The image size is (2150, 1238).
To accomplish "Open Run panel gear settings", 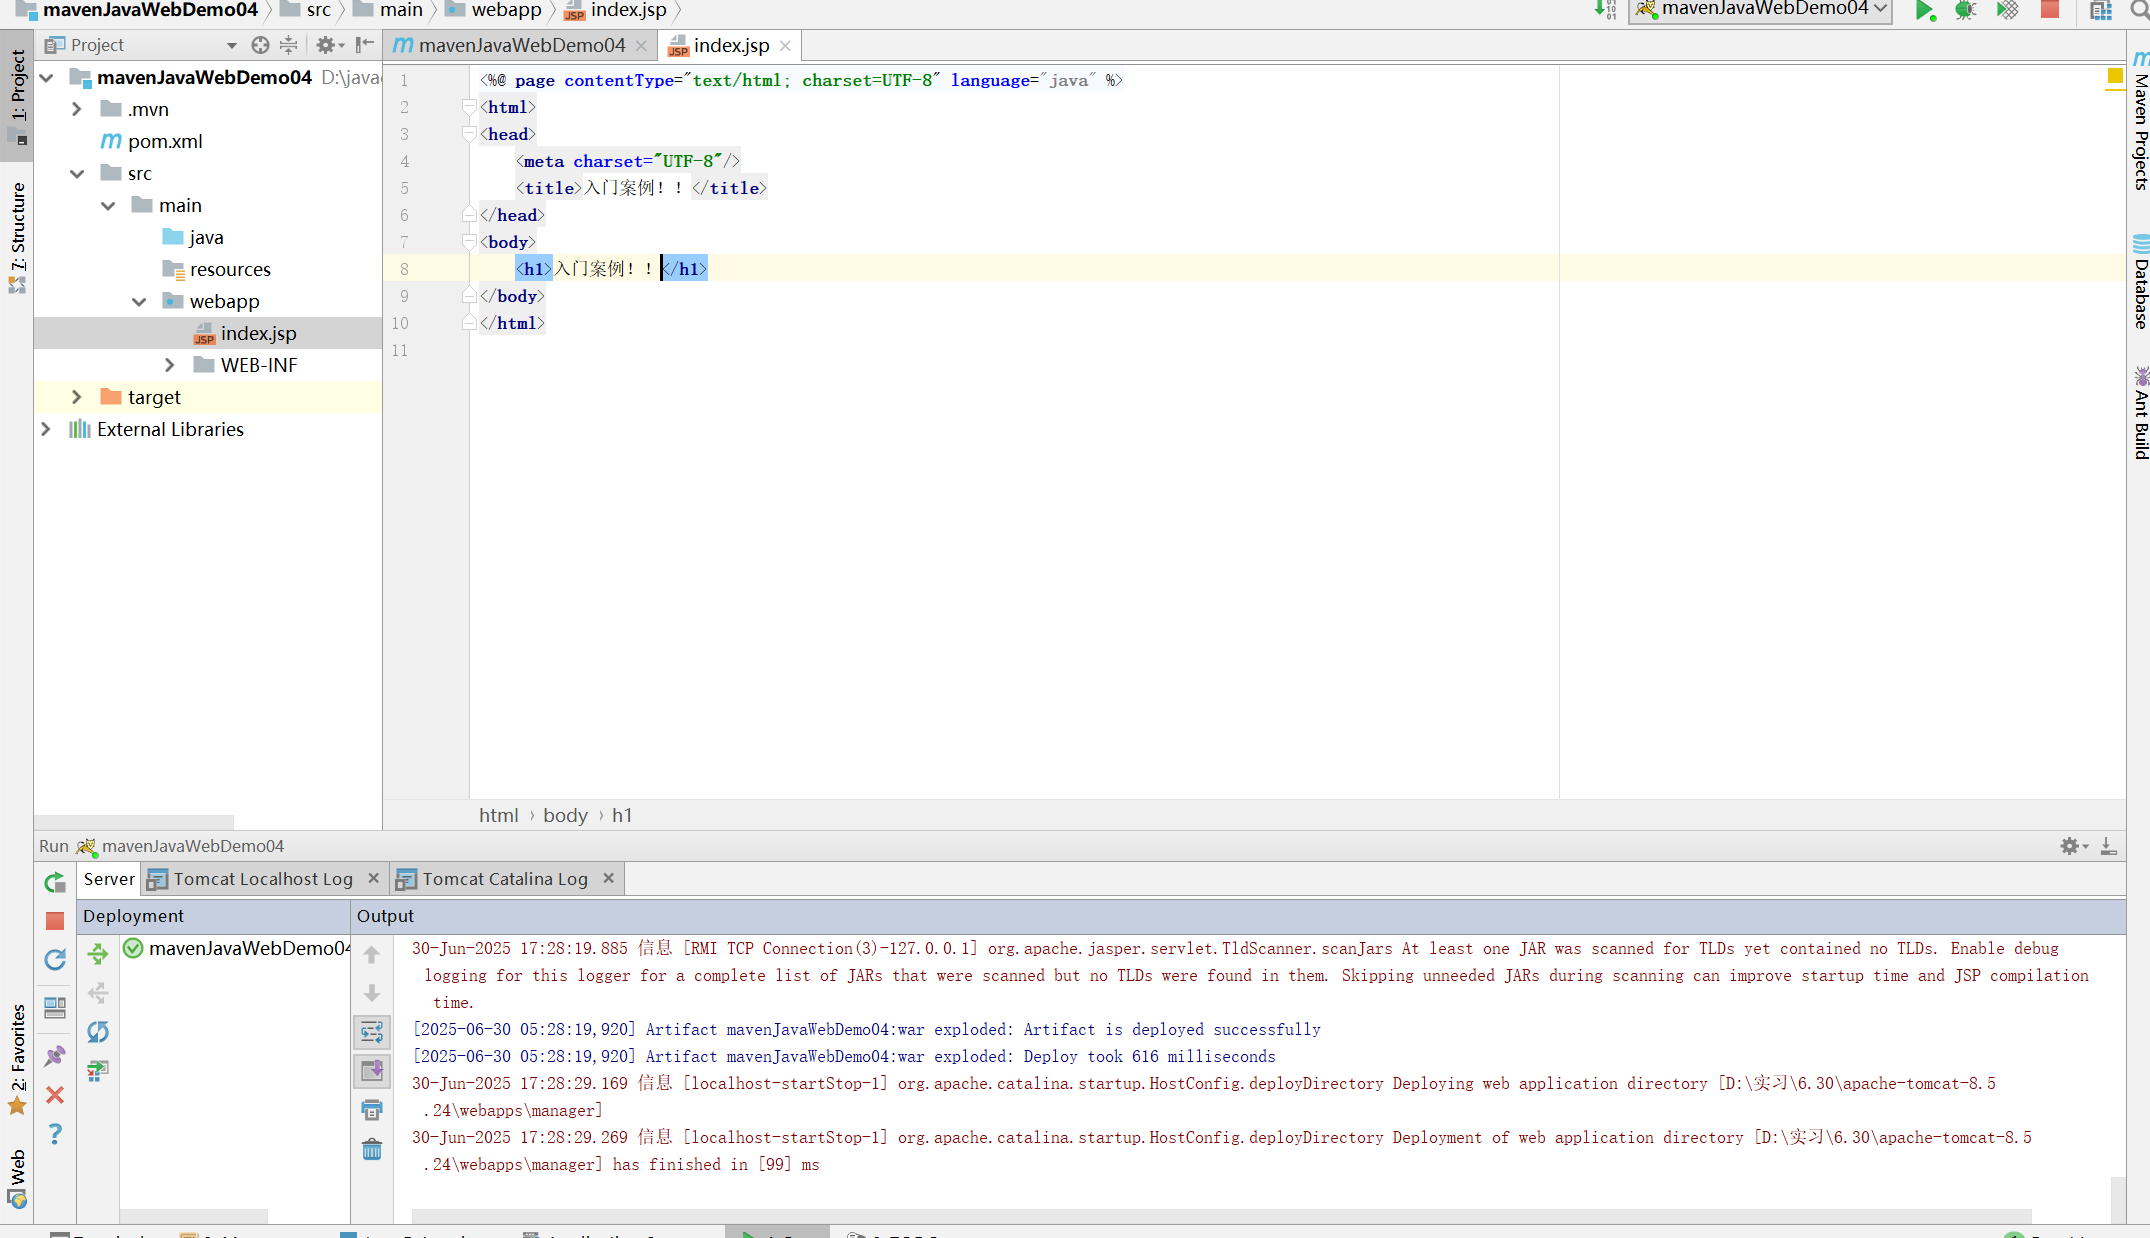I will point(2073,846).
